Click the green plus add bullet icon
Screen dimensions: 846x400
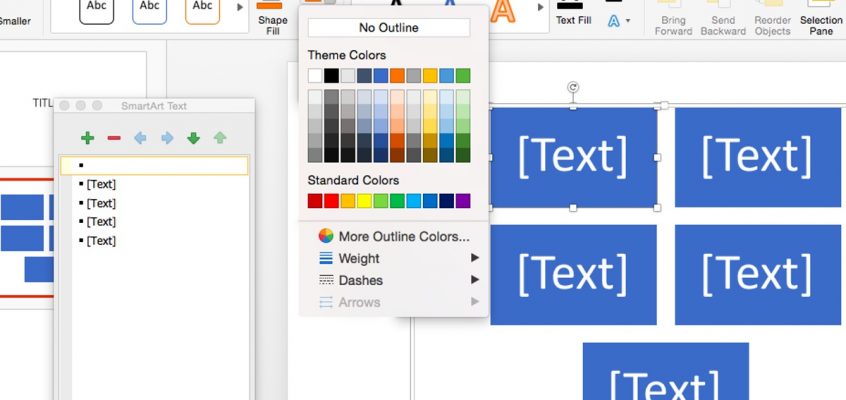87,138
